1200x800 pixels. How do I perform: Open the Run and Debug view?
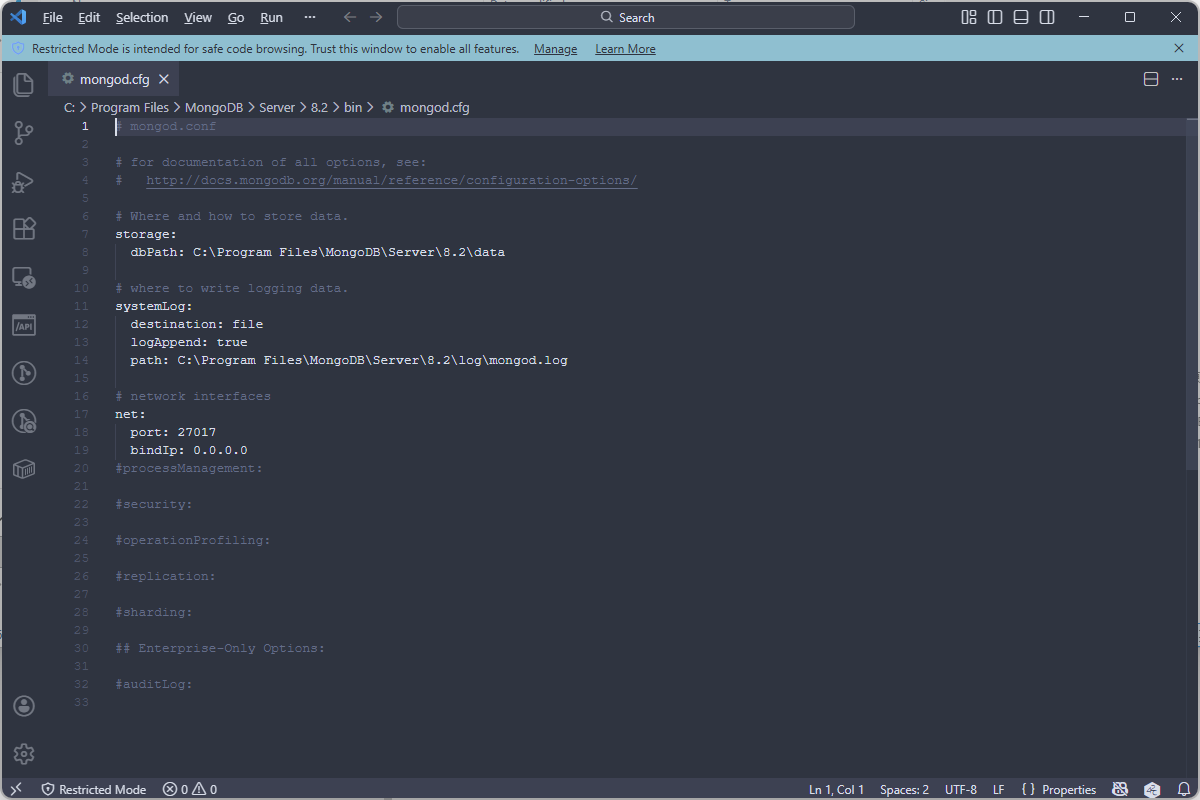24,181
